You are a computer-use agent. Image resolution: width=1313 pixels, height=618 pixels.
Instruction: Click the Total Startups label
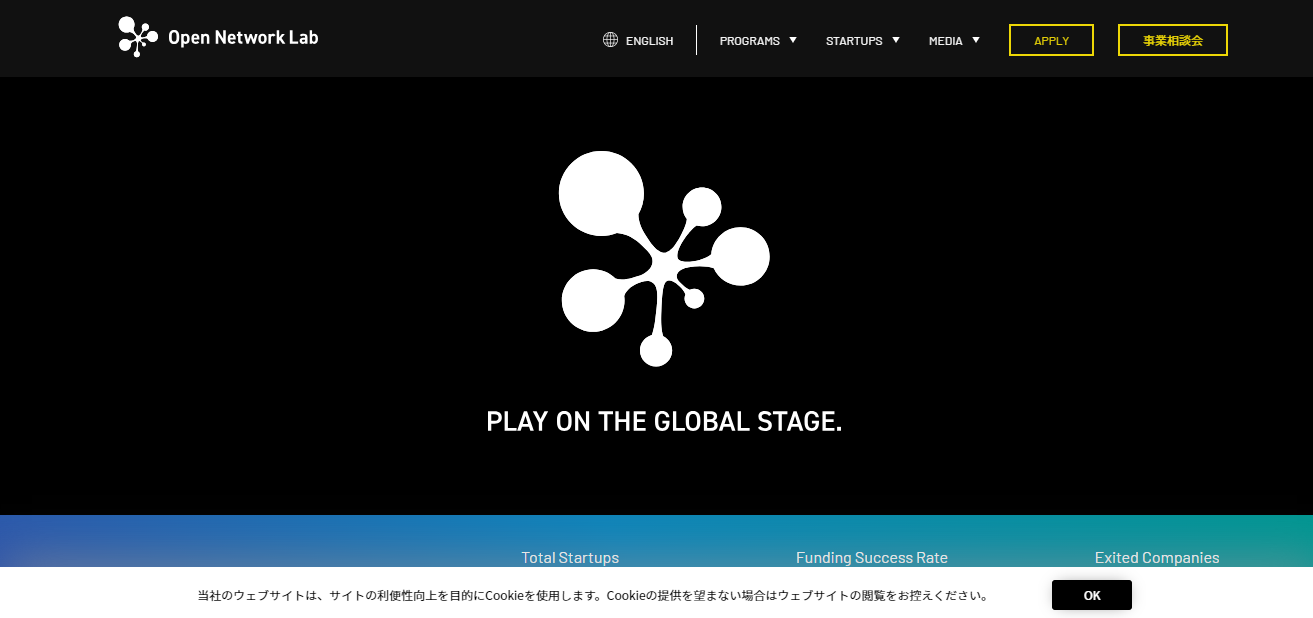tap(570, 558)
